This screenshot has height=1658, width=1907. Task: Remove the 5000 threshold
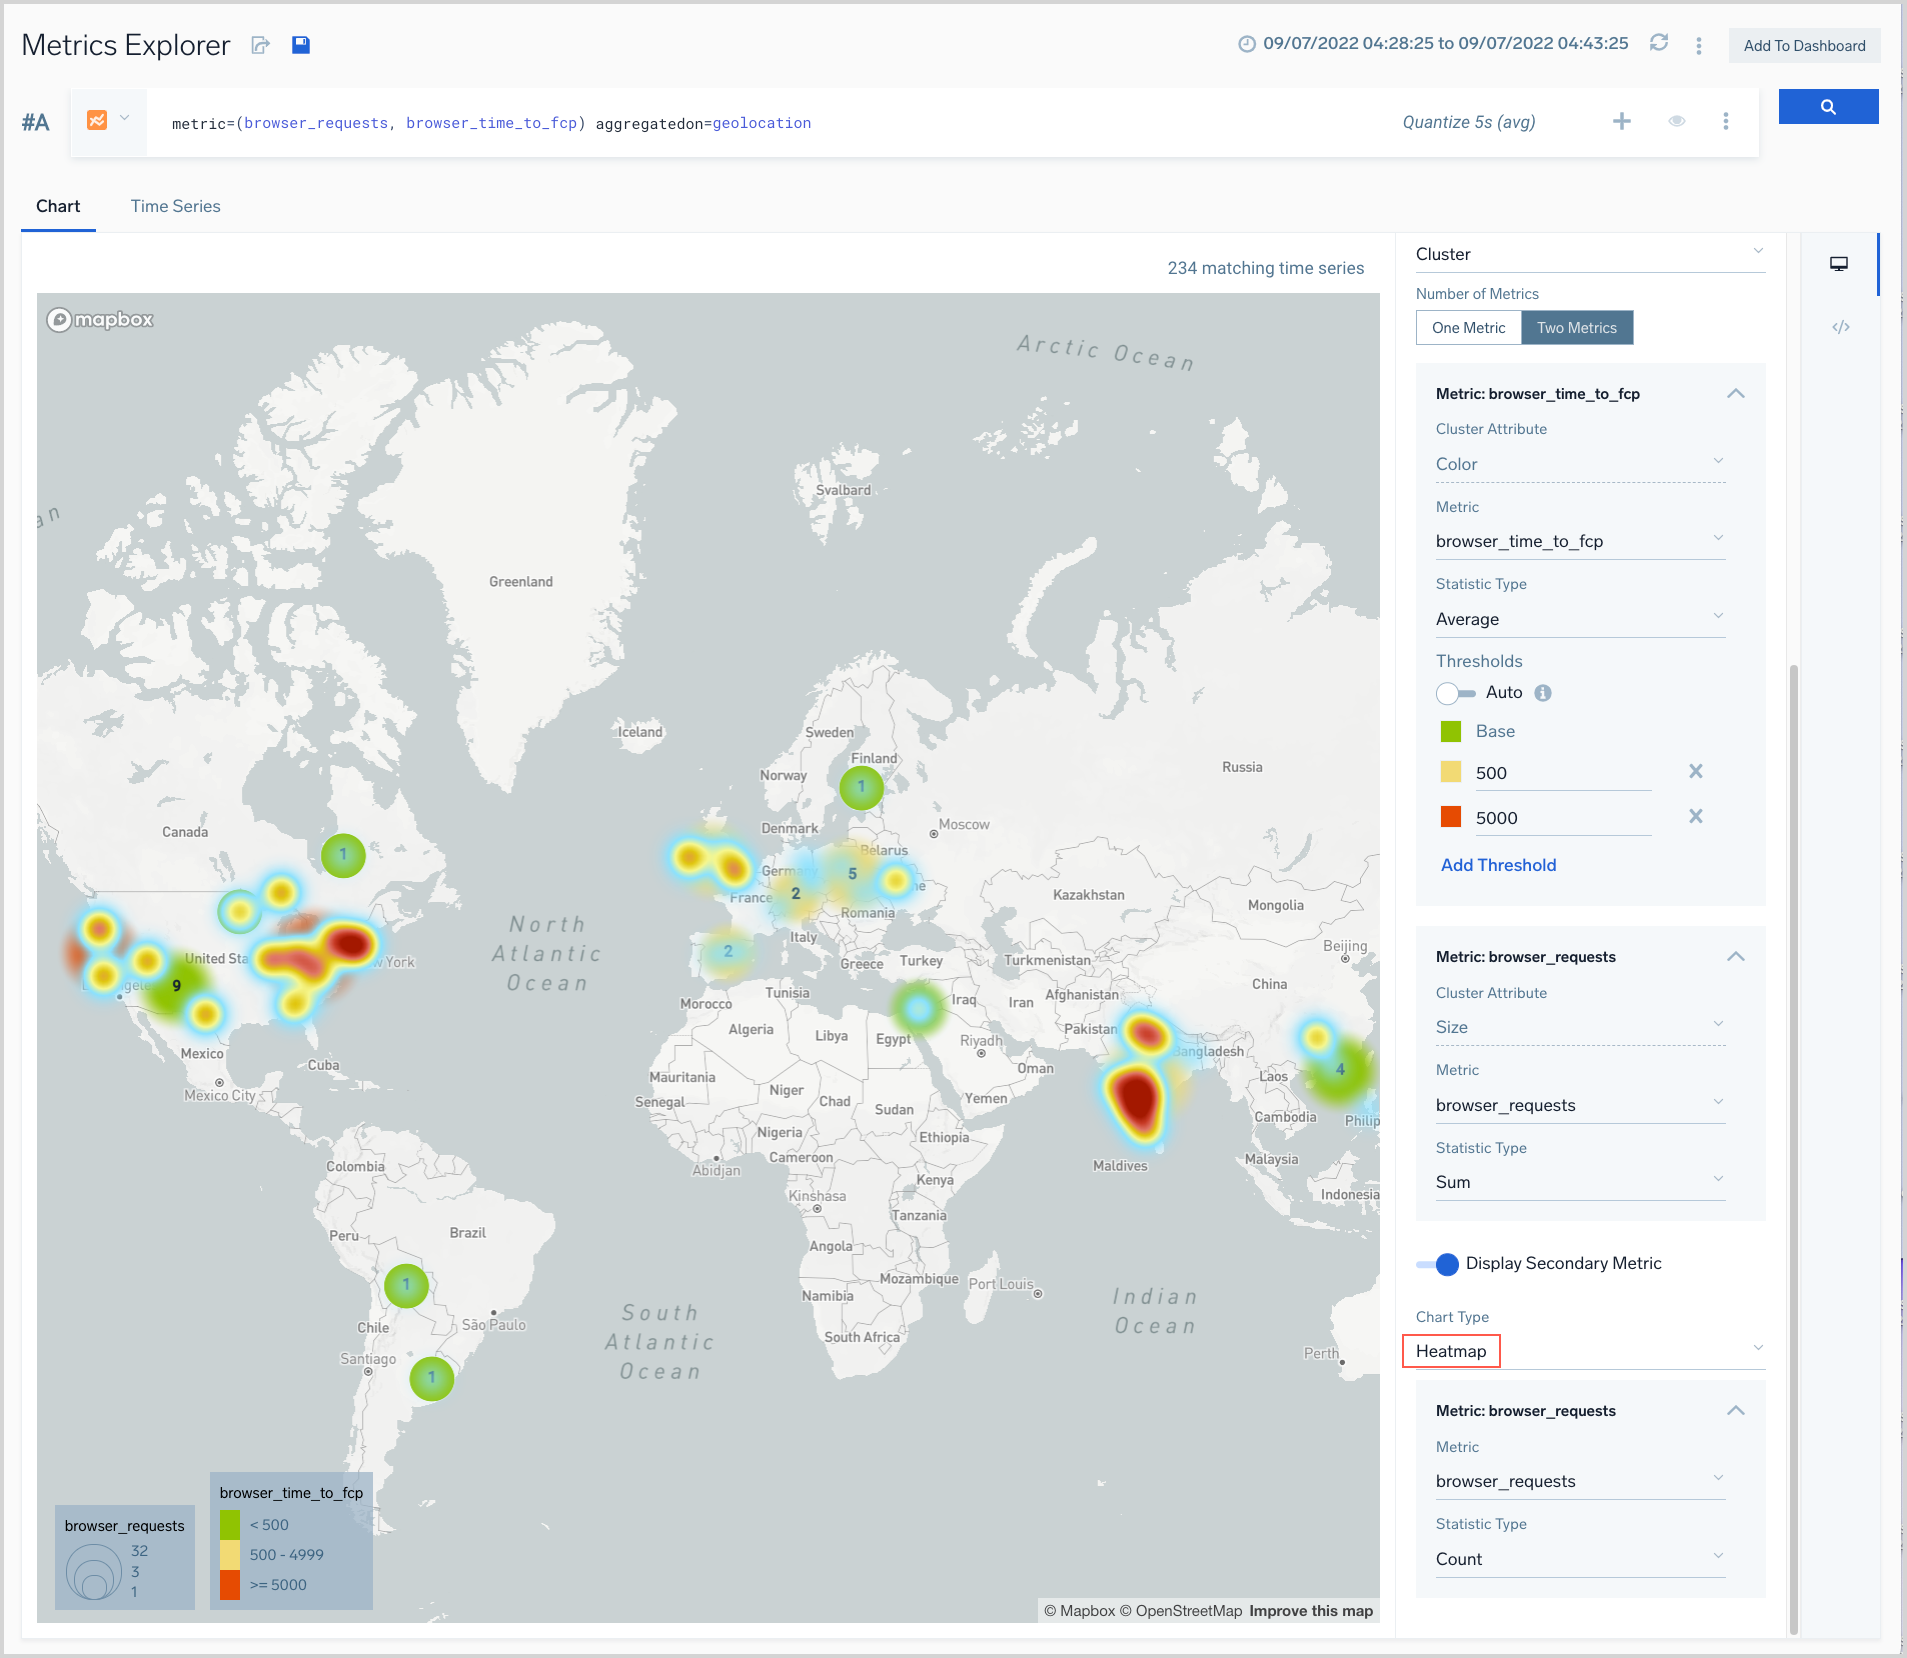(x=1695, y=817)
